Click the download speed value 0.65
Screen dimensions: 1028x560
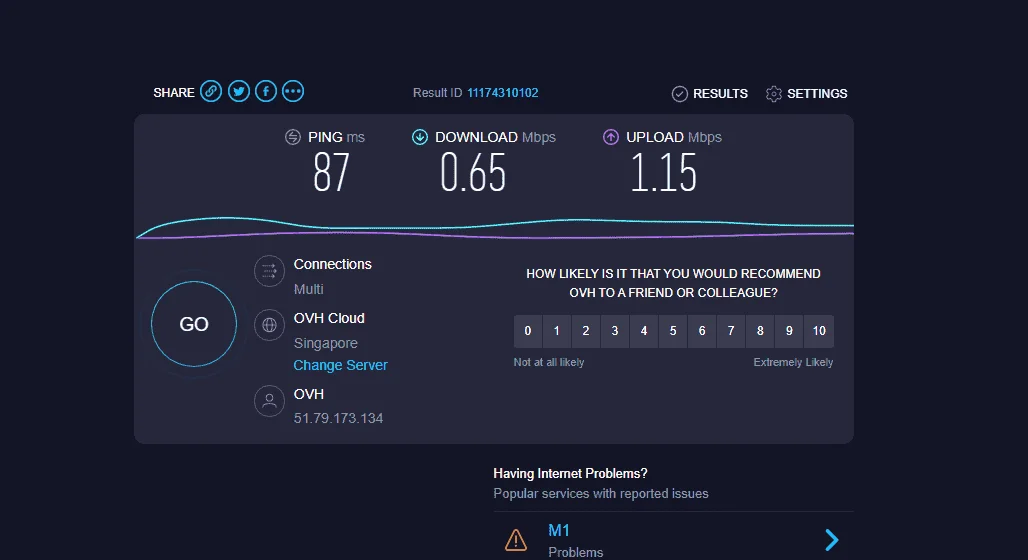473,173
